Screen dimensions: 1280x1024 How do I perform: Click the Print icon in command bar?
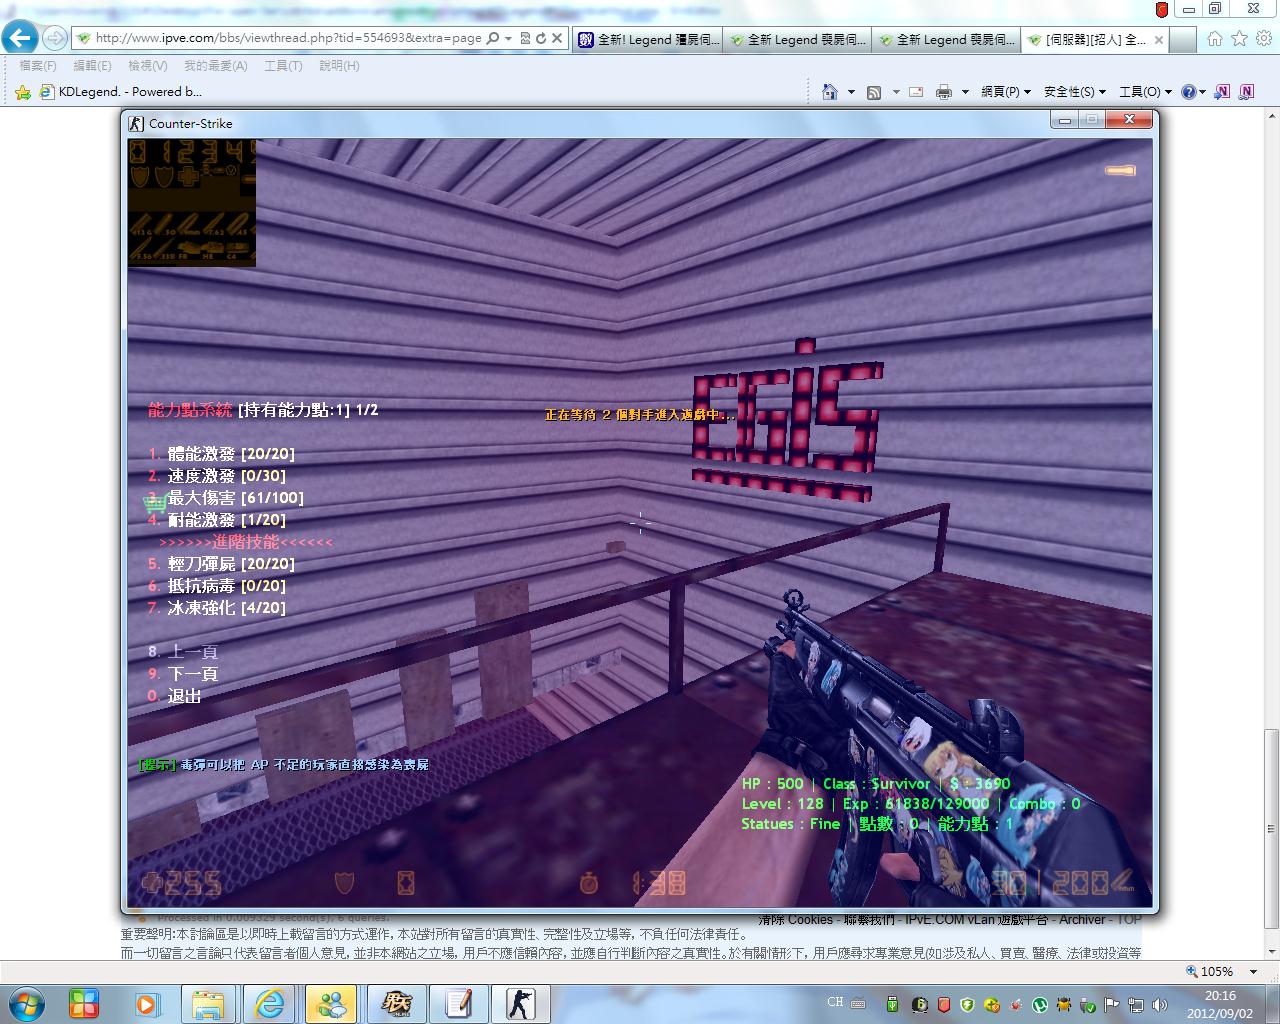(943, 92)
